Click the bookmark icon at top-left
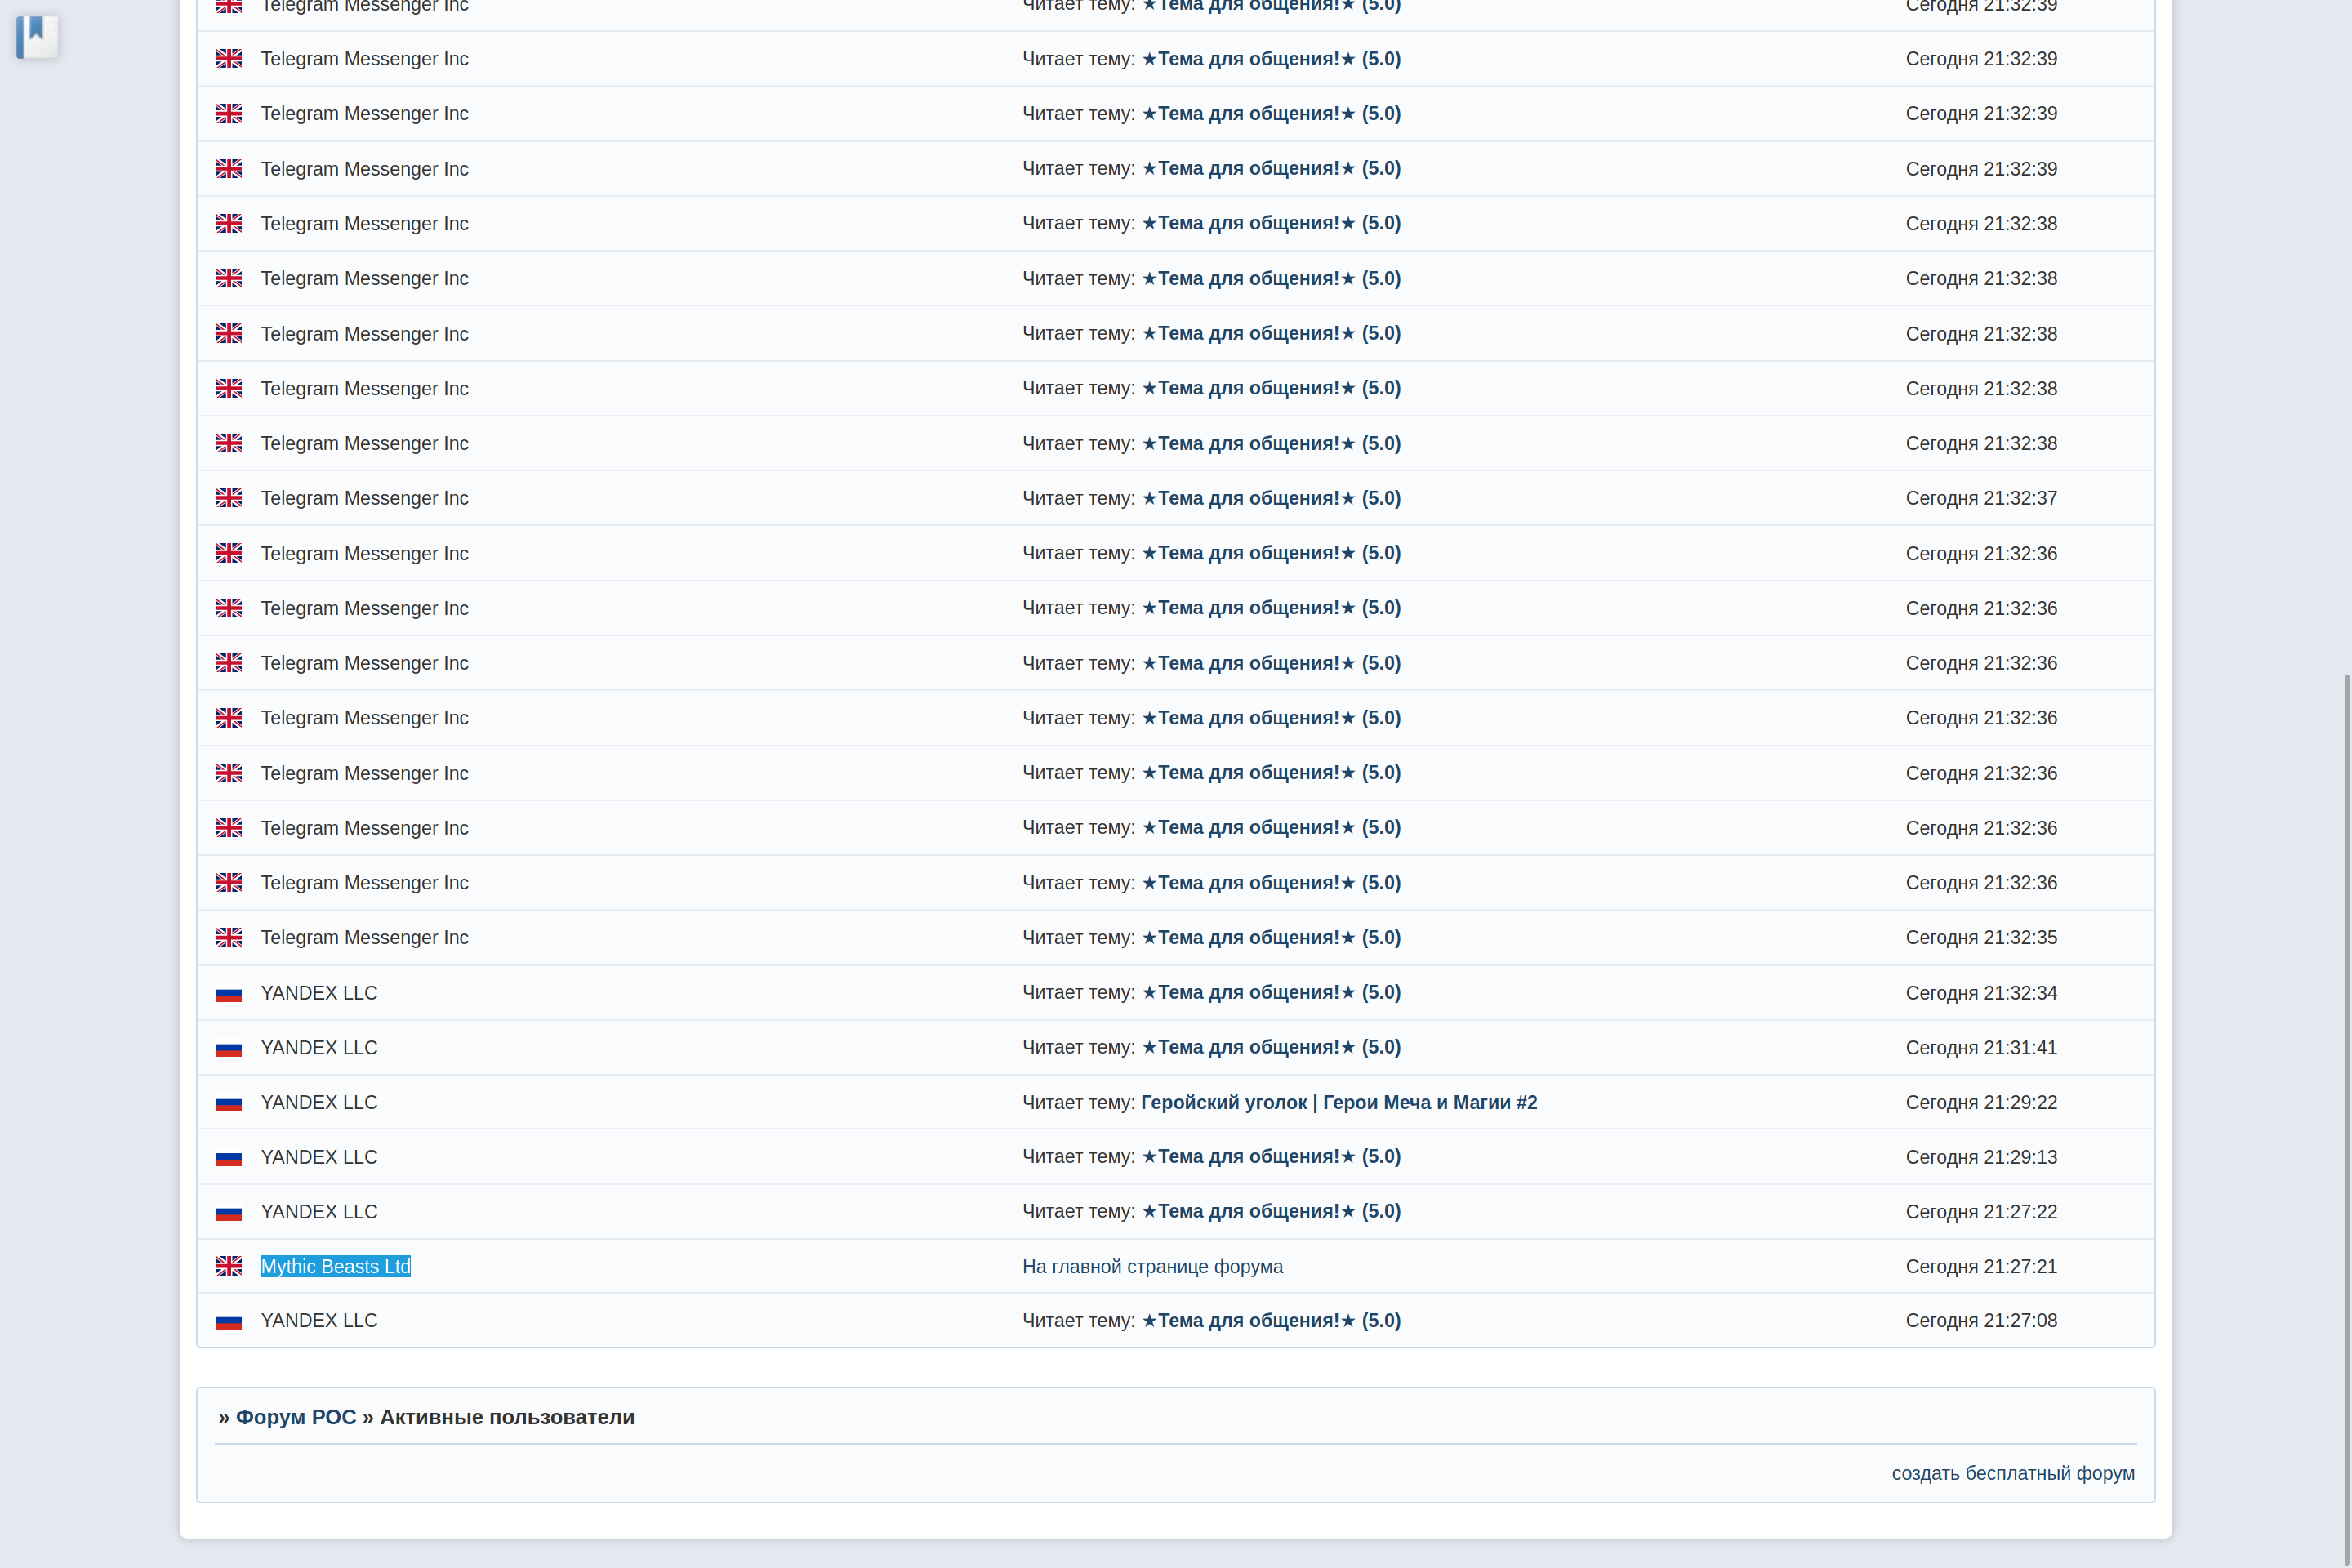Viewport: 2352px width, 1568px height. (37, 36)
